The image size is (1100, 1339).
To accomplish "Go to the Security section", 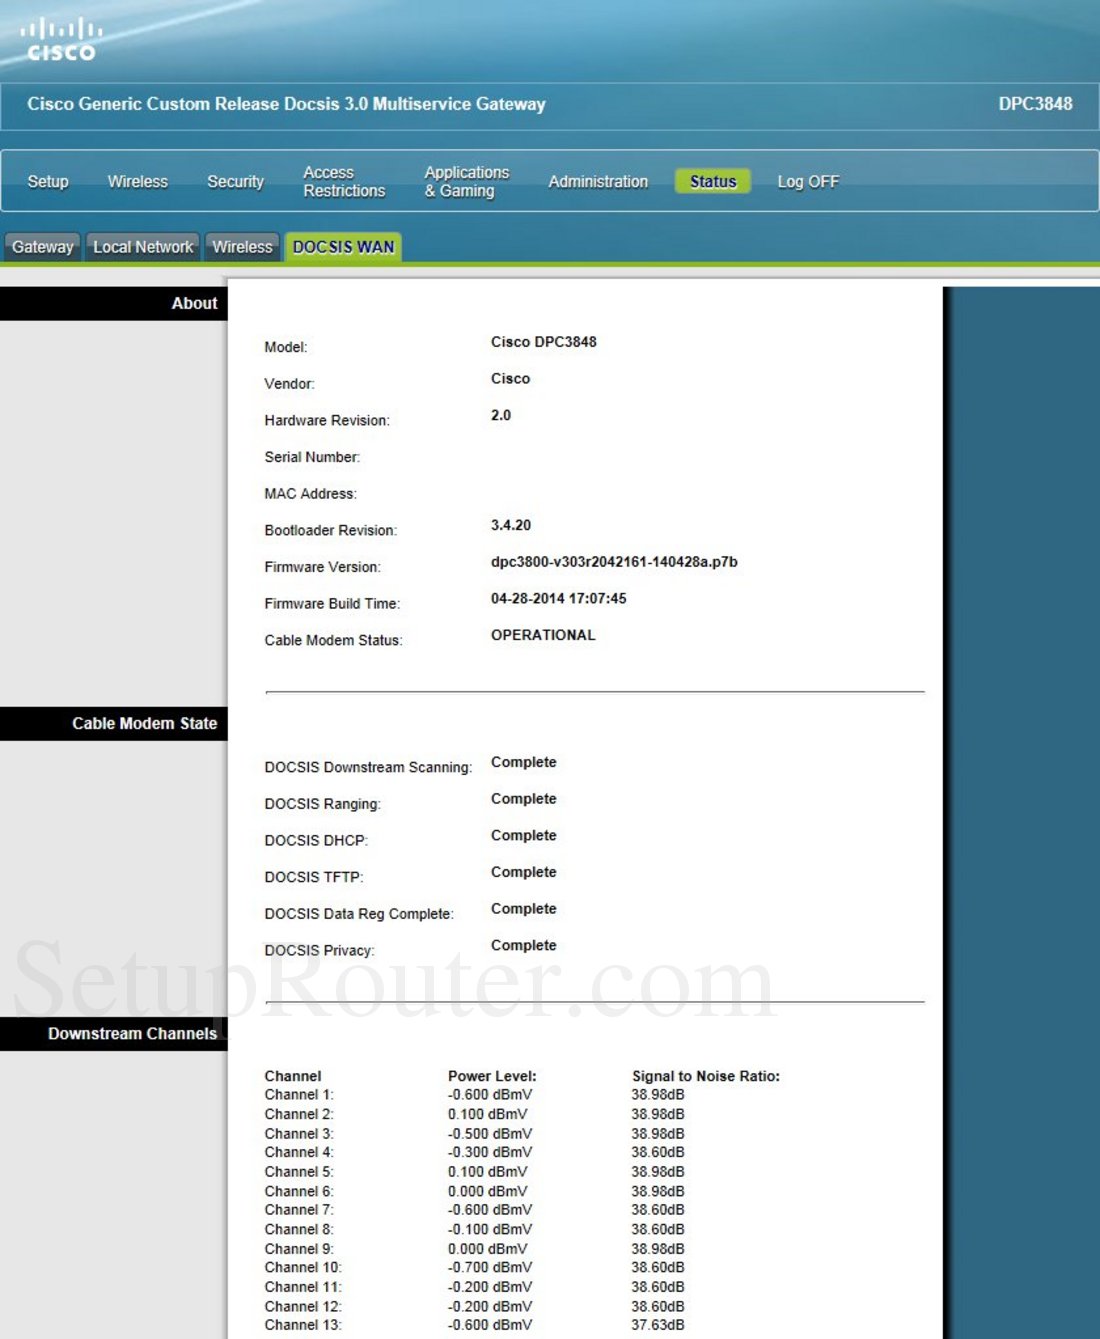I will point(235,181).
